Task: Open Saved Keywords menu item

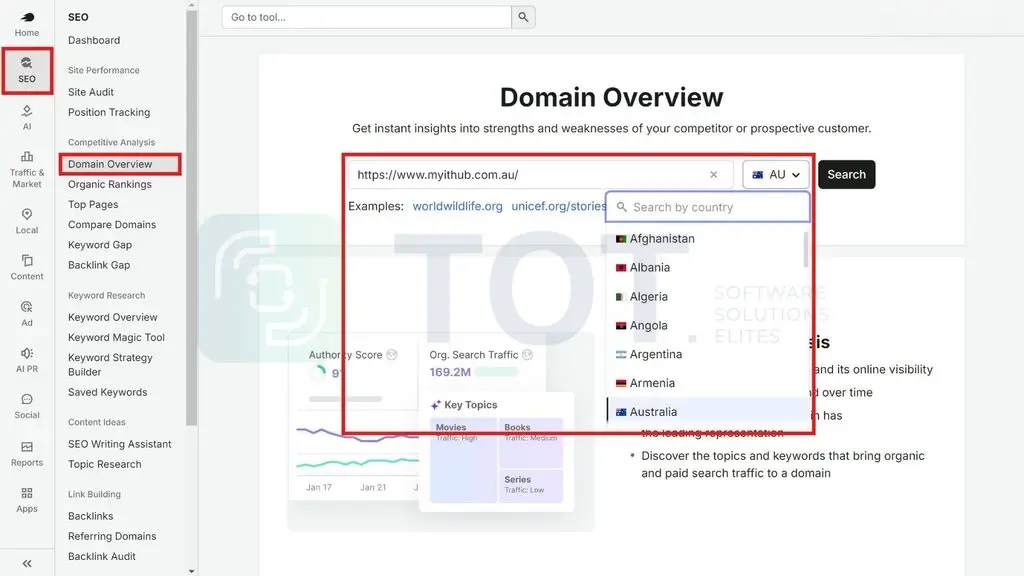Action: [x=108, y=392]
